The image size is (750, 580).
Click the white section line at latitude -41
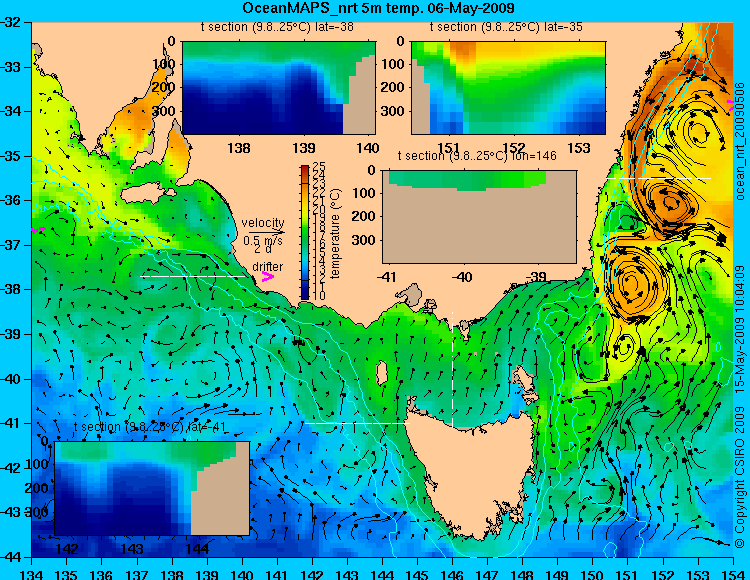click(357, 423)
